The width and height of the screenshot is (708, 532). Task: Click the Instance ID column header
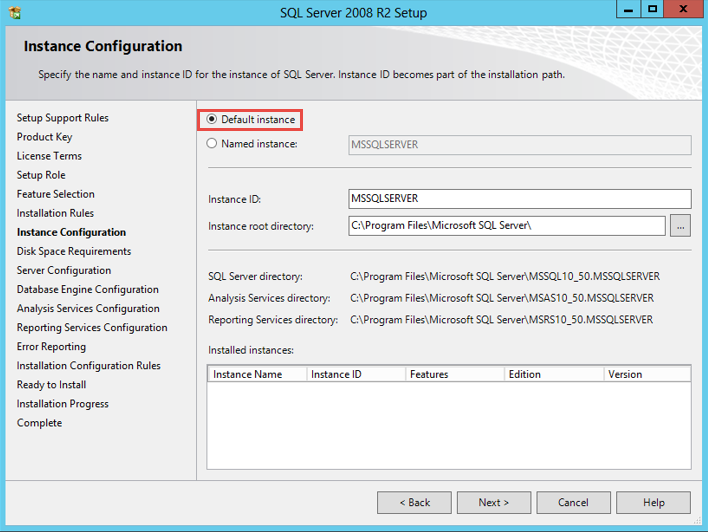[355, 374]
